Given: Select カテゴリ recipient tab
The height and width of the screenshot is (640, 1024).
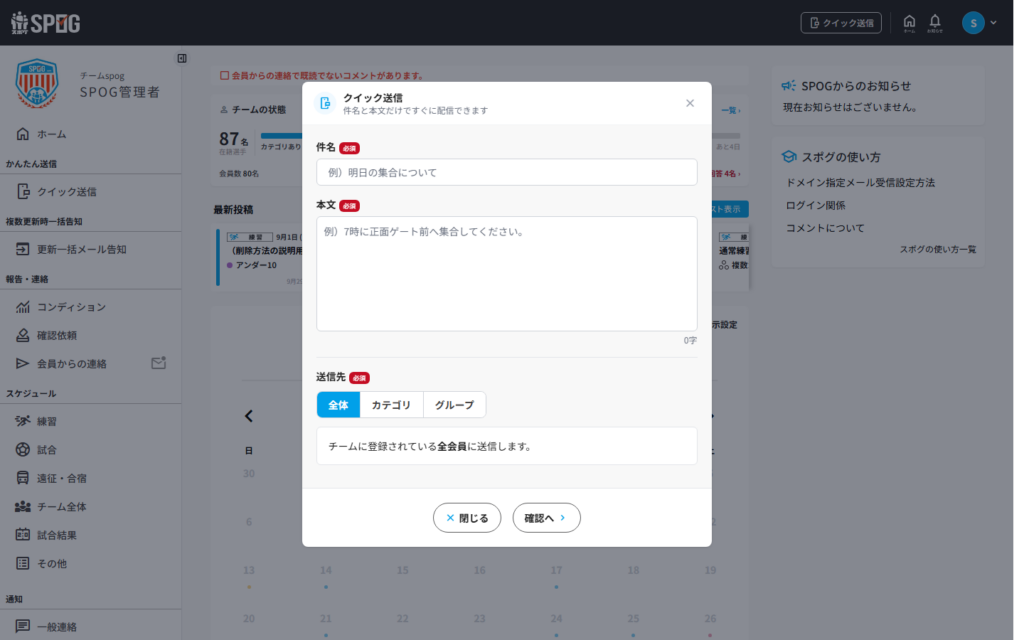Looking at the screenshot, I should (391, 405).
